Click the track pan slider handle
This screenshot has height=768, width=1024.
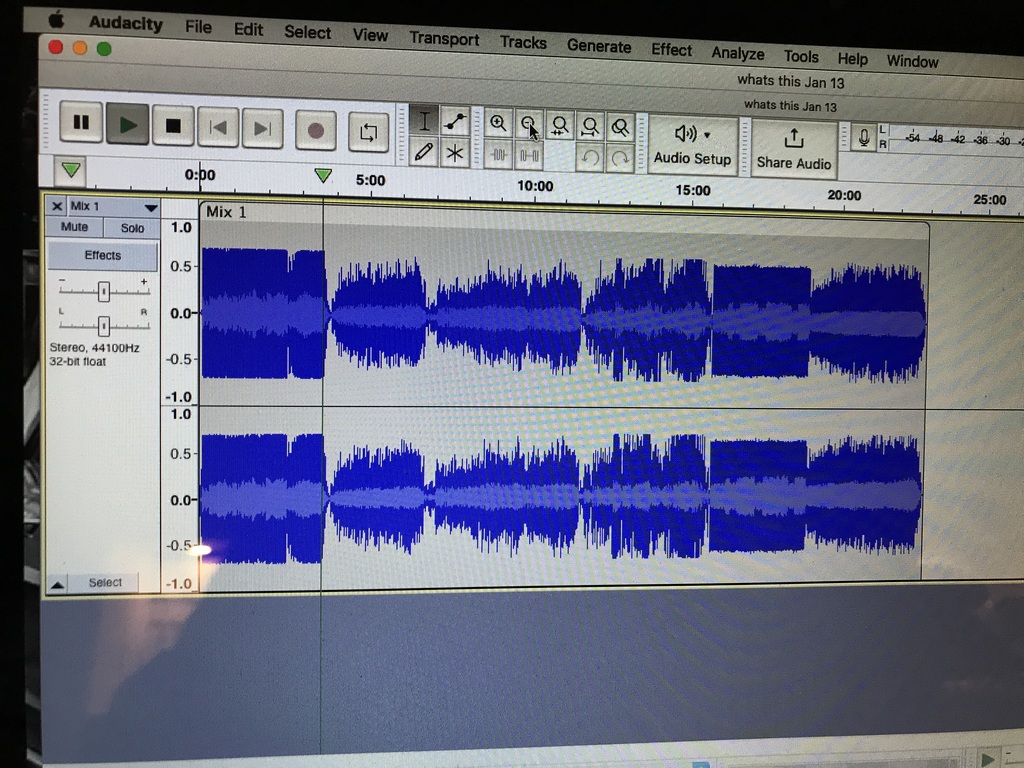(103, 325)
